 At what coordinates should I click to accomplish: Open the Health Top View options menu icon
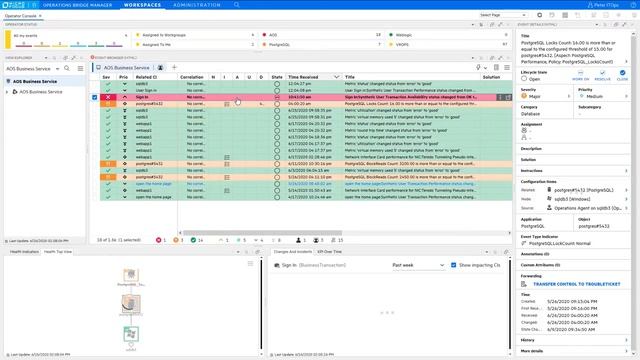tap(250, 264)
